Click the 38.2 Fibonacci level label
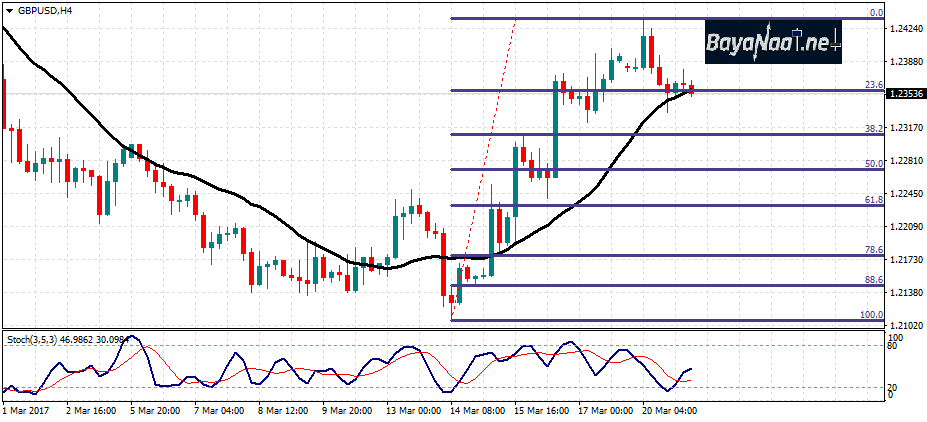 click(x=873, y=129)
